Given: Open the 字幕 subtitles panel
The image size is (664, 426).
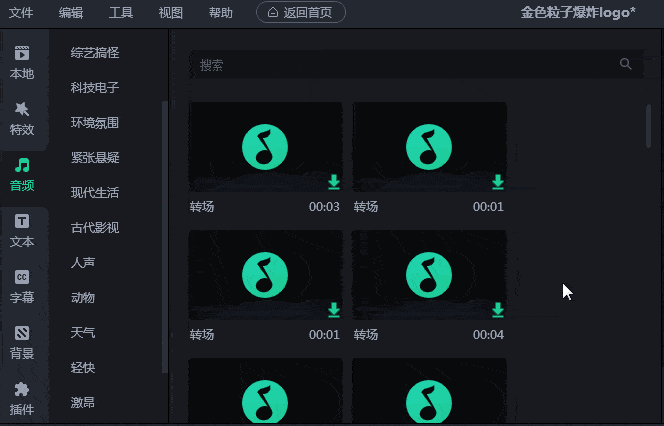Looking at the screenshot, I should (22, 287).
